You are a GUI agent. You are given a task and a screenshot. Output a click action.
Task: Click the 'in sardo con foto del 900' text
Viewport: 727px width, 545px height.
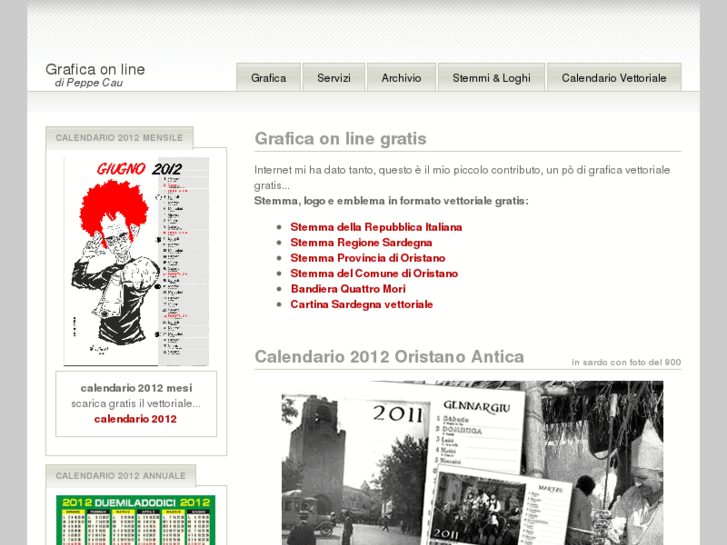pyautogui.click(x=626, y=362)
